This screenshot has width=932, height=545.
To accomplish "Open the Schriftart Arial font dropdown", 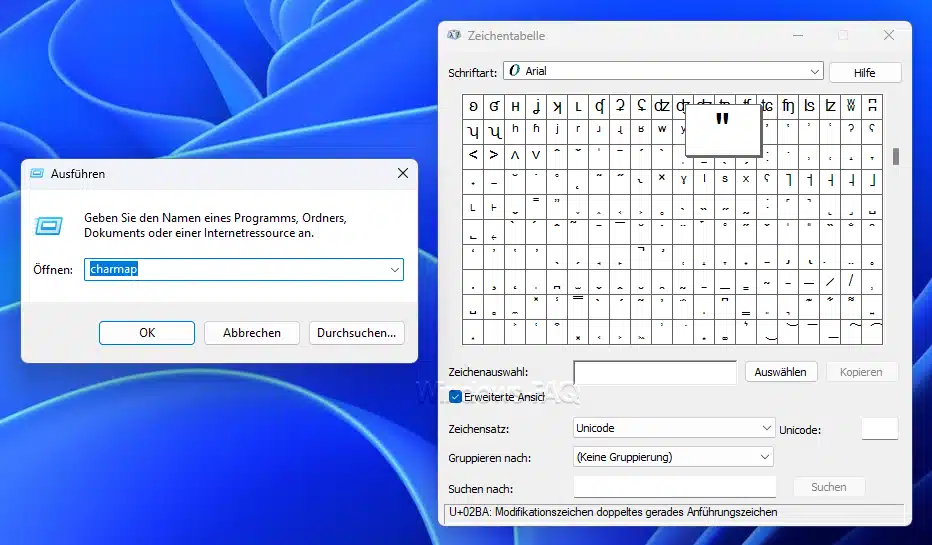I will pos(663,71).
